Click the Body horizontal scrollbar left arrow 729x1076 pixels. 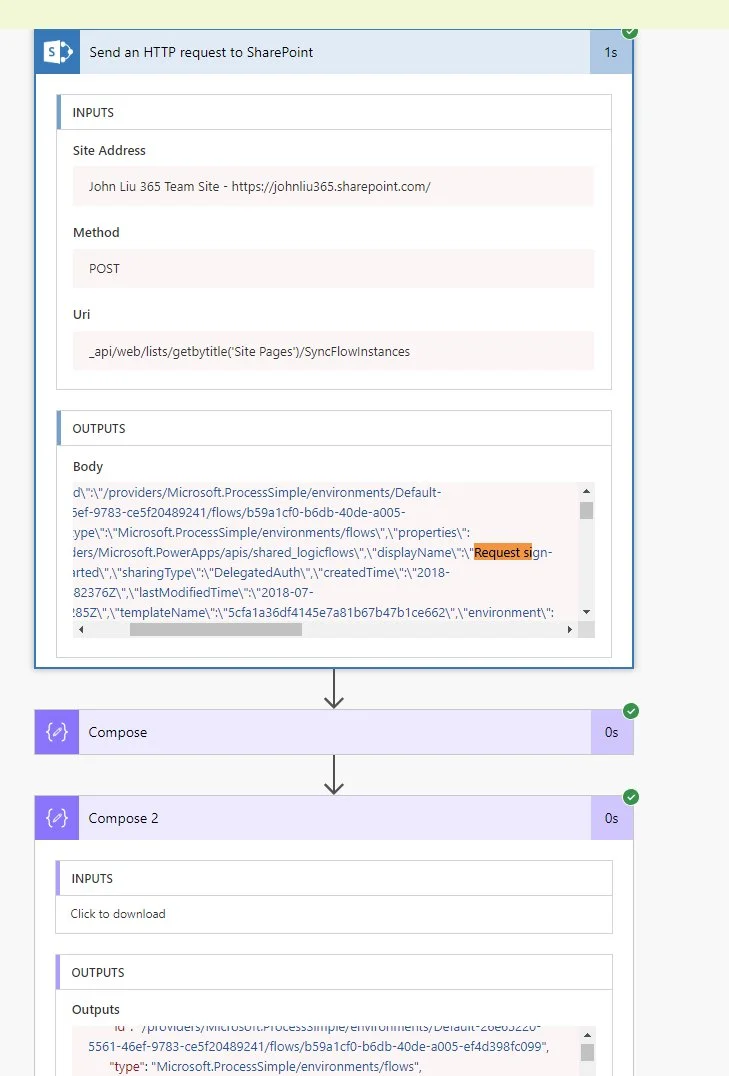click(x=81, y=630)
